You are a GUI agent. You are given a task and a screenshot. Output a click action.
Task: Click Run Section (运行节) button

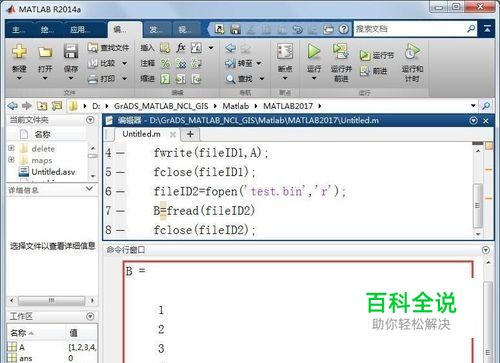coord(377,55)
